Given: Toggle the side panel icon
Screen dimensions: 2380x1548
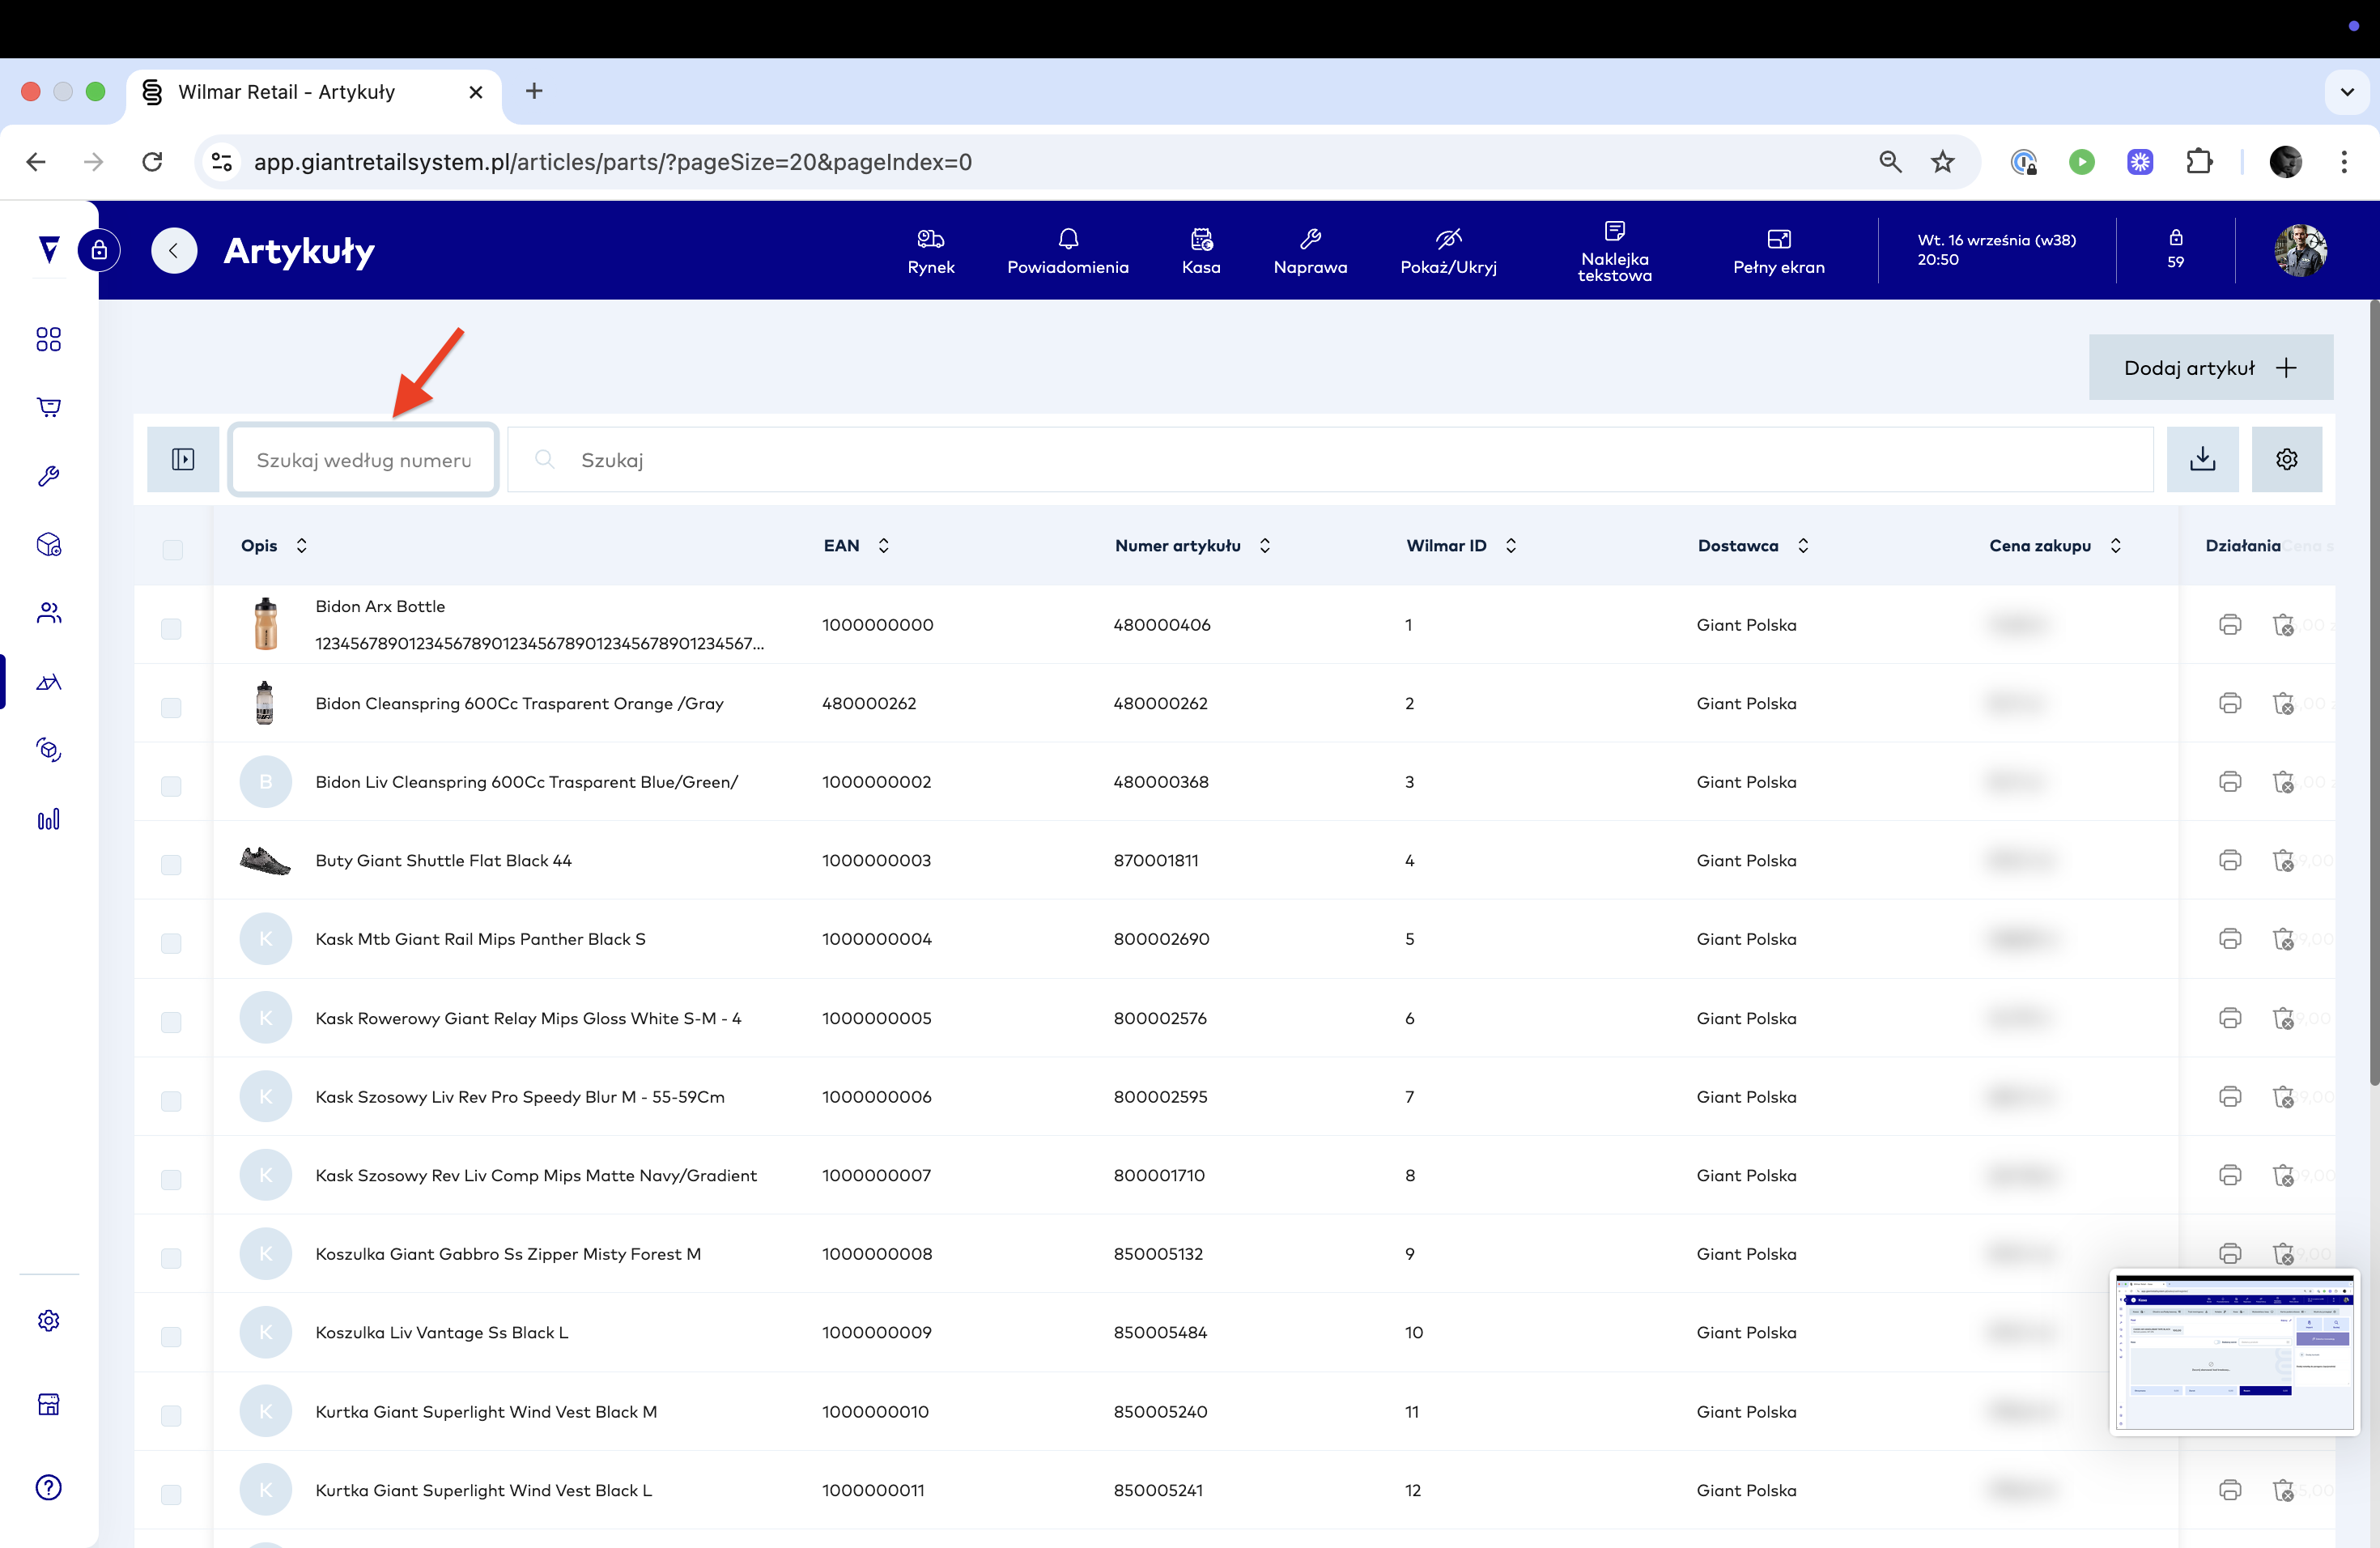Looking at the screenshot, I should [x=183, y=459].
